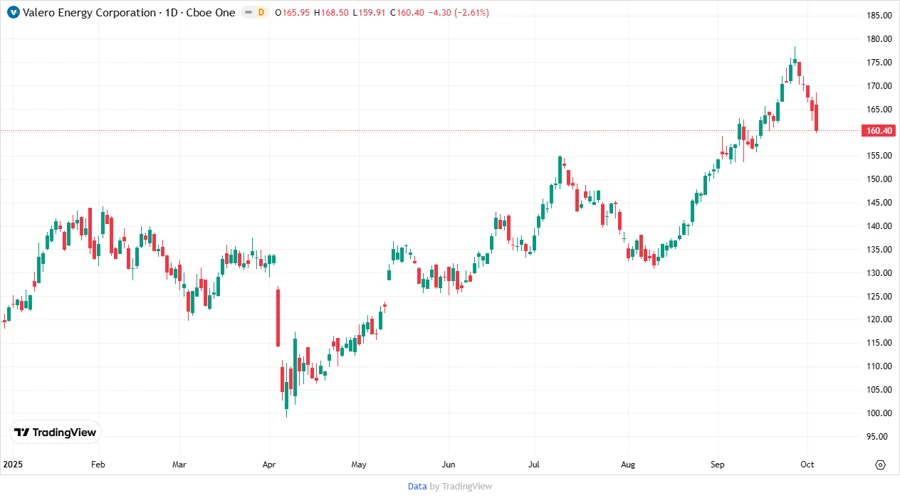900x498 pixels.
Task: Click the Valero Energy Corporation symbol title
Action: tap(84, 13)
